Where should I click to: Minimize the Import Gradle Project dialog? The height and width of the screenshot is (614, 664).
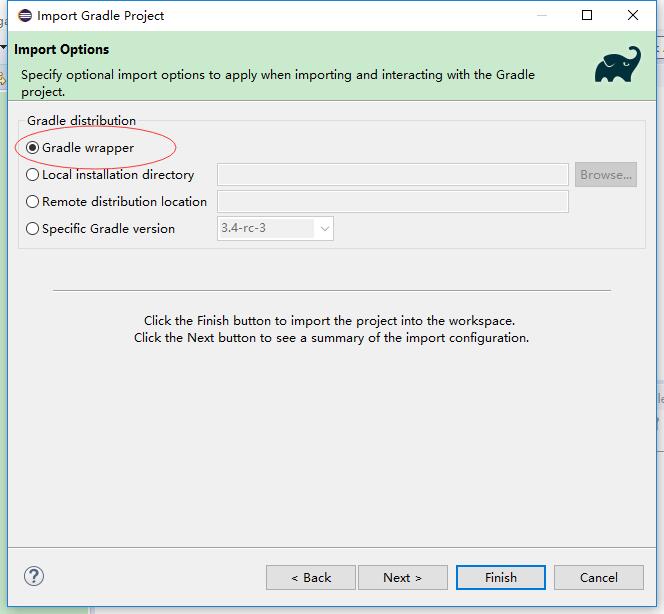point(541,15)
